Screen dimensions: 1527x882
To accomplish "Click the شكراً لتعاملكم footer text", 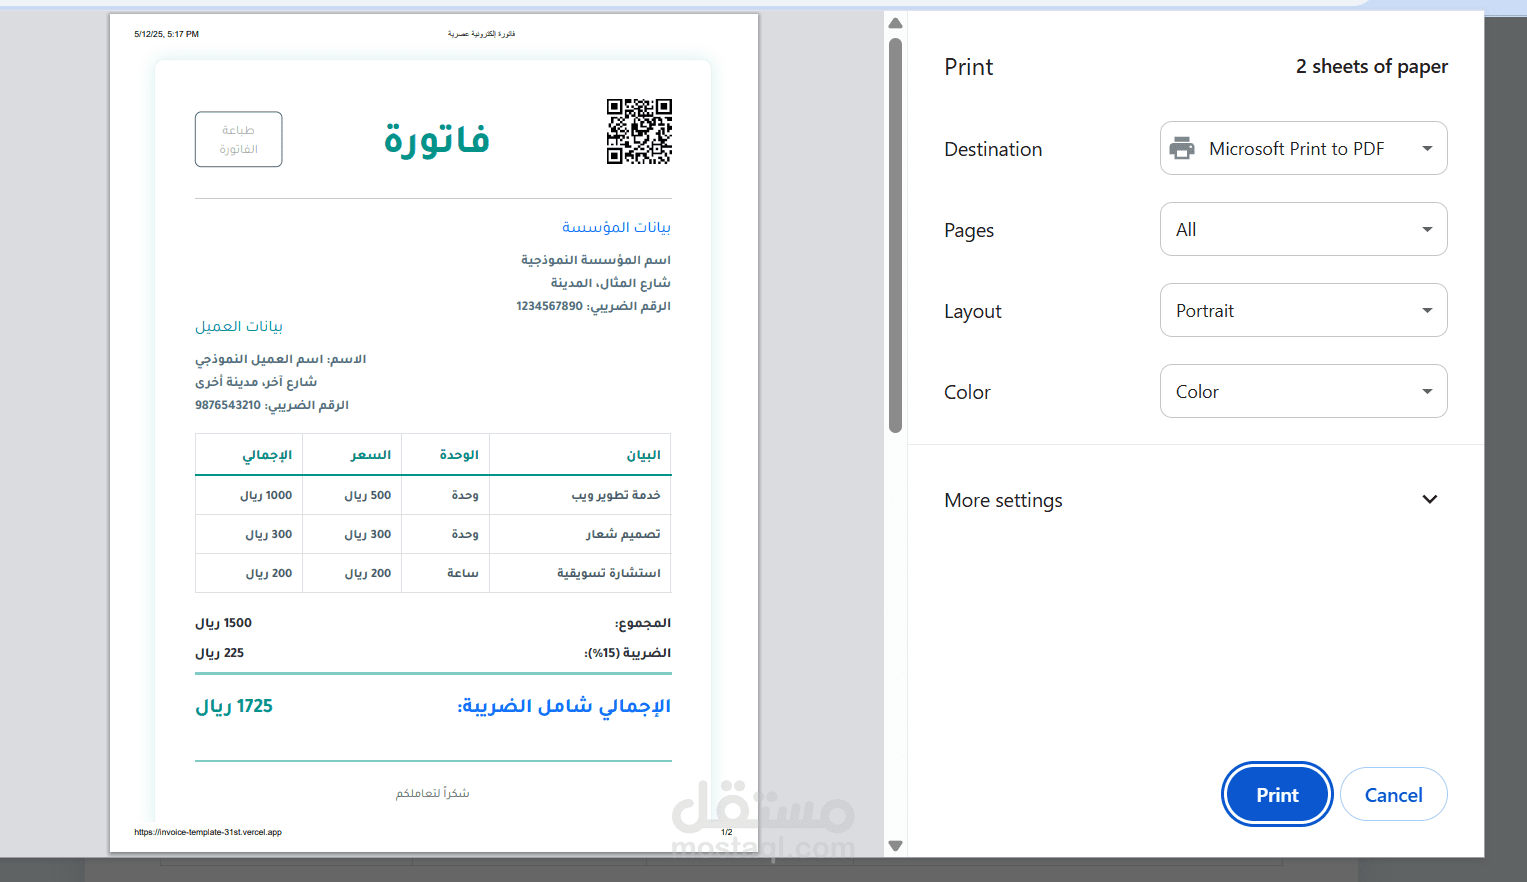I will (432, 792).
